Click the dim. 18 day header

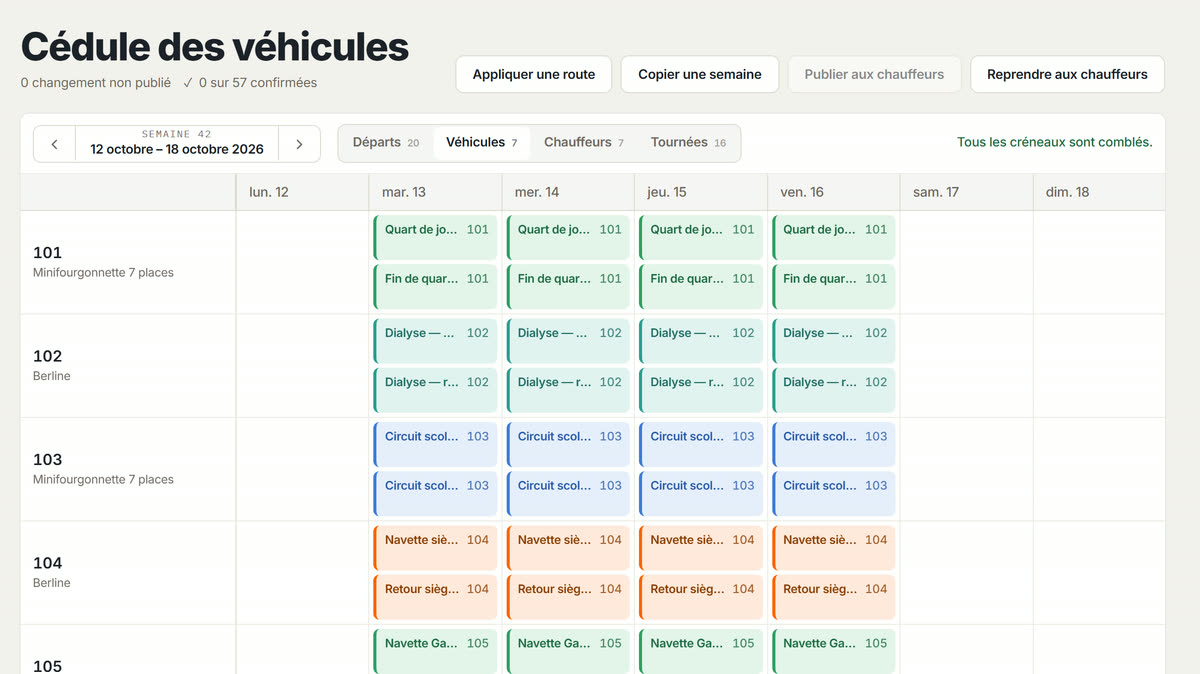1099,192
